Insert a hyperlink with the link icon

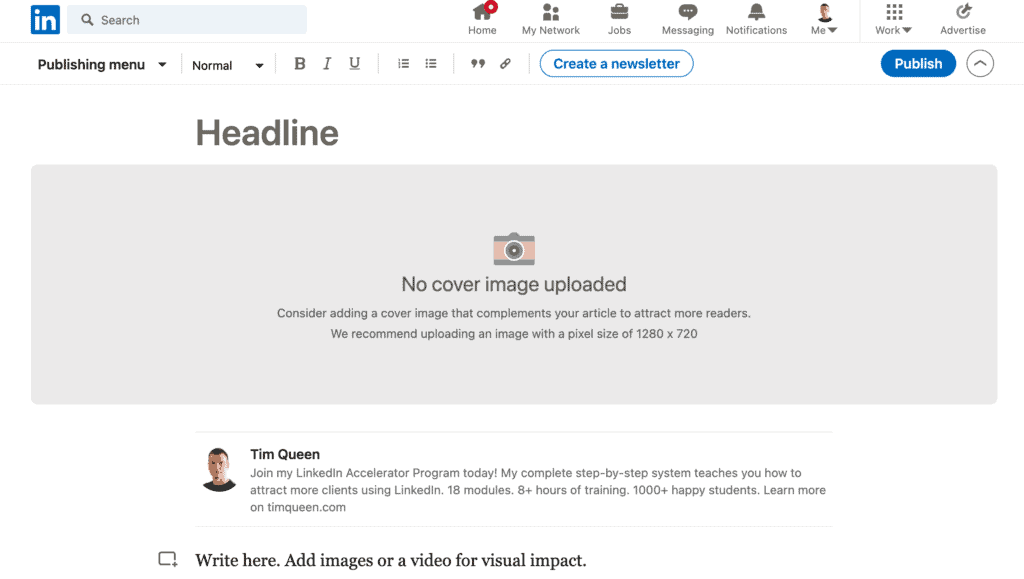tap(505, 64)
